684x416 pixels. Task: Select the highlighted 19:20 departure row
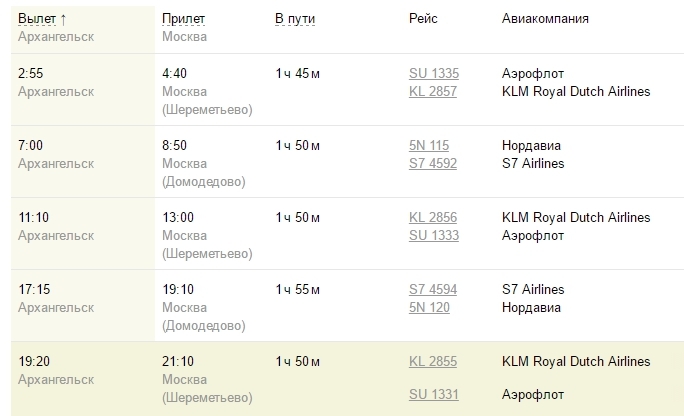pyautogui.click(x=347, y=378)
